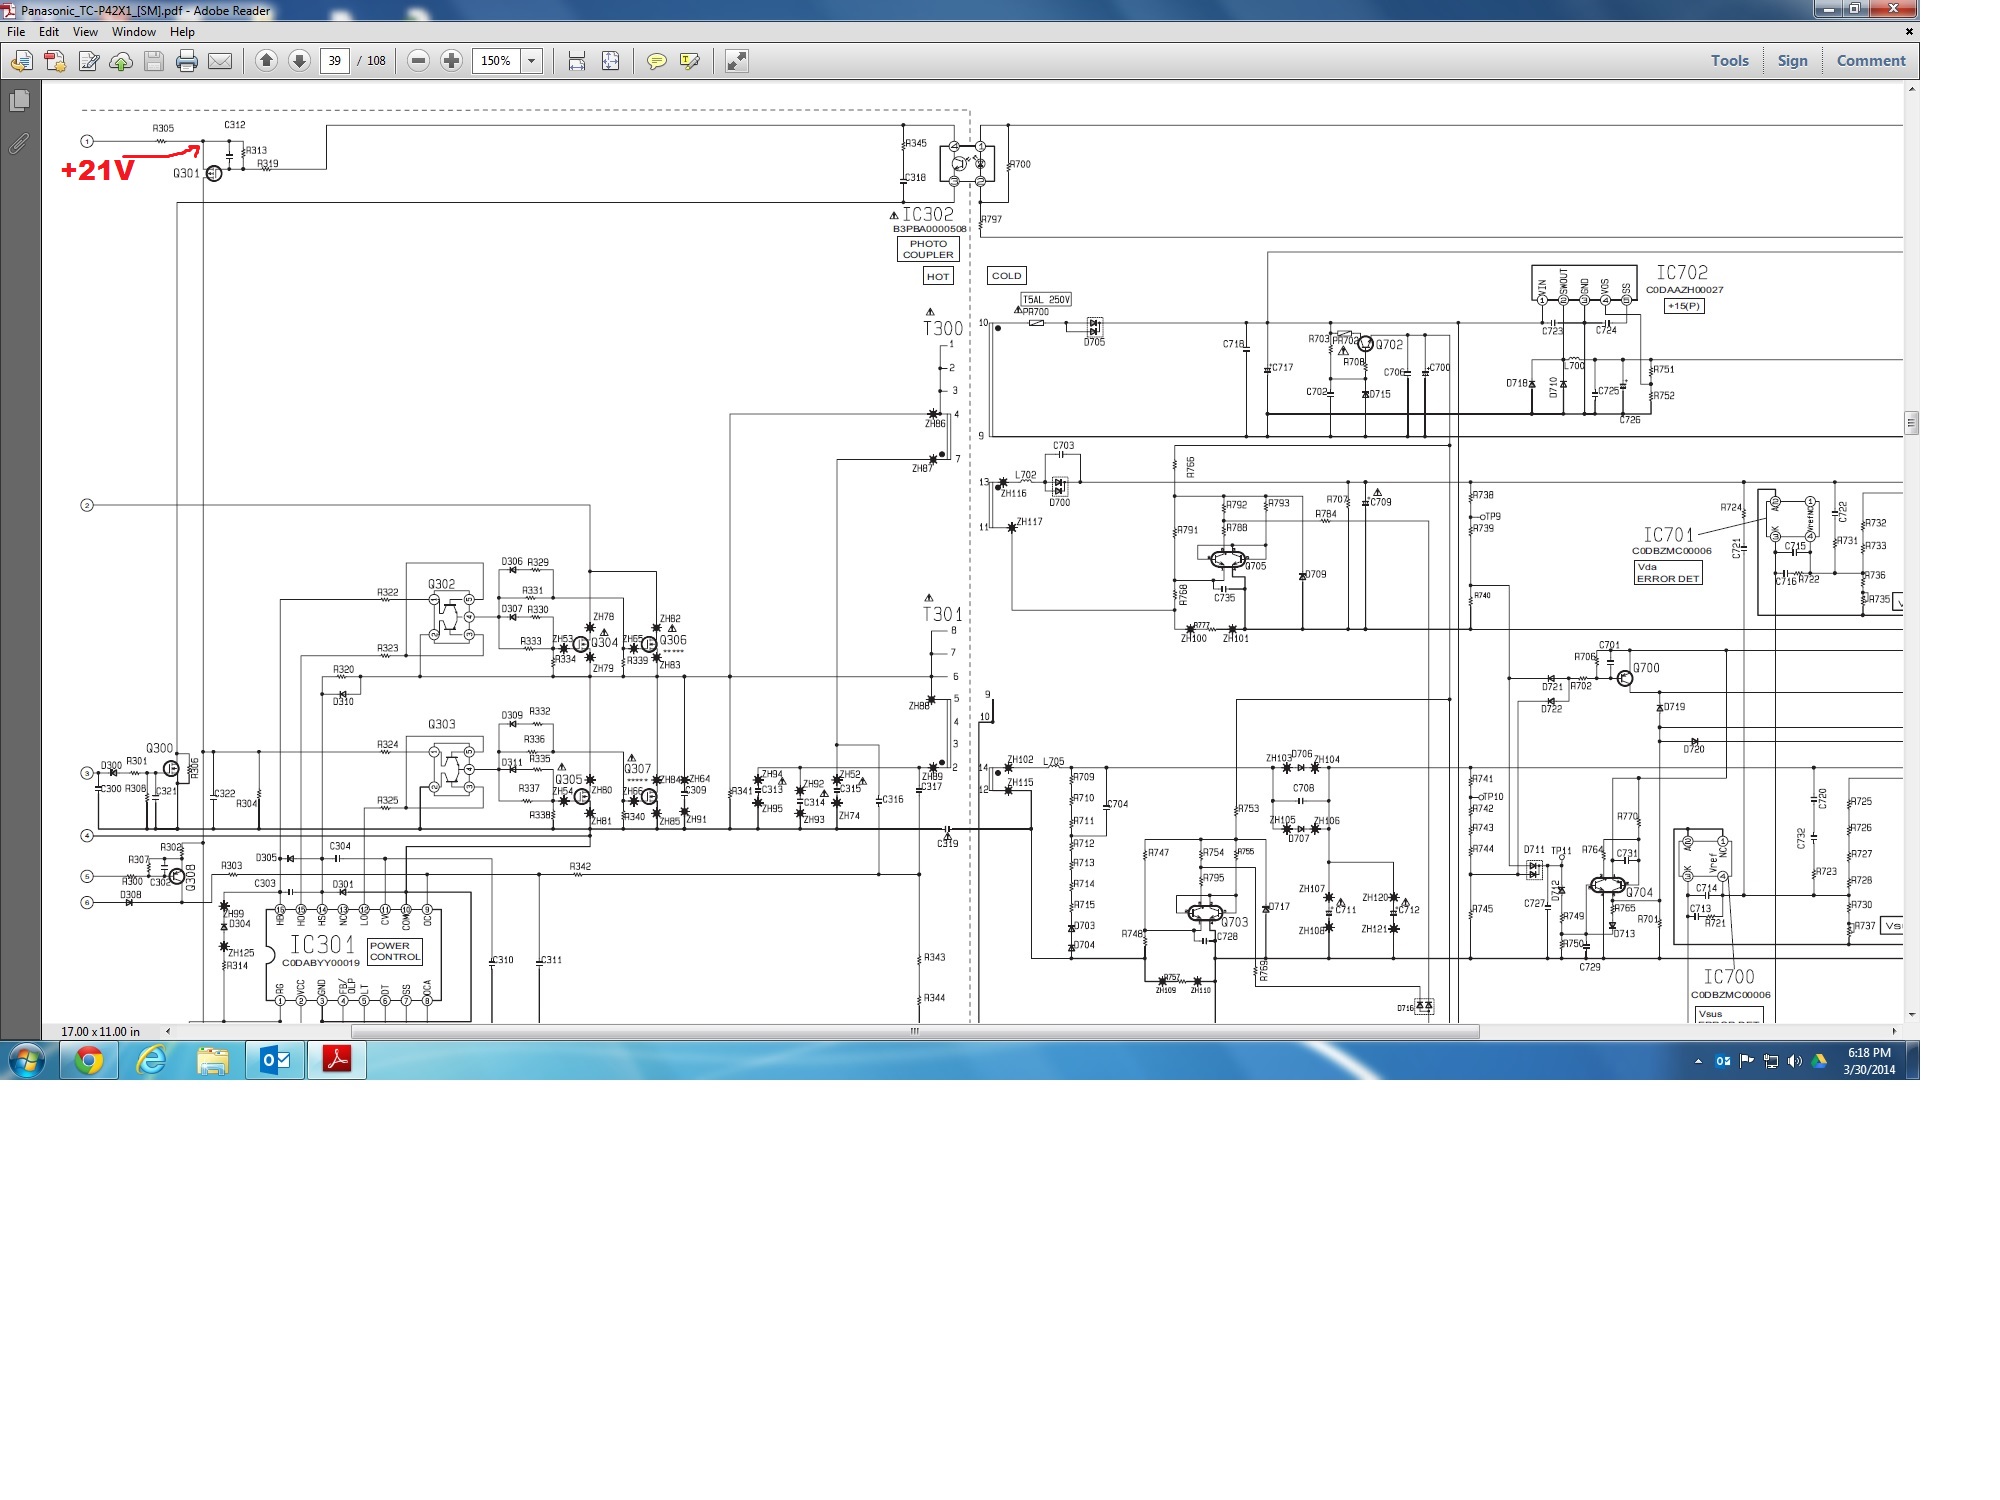Click the page number input field
The width and height of the screenshot is (2000, 1500).
[x=334, y=61]
